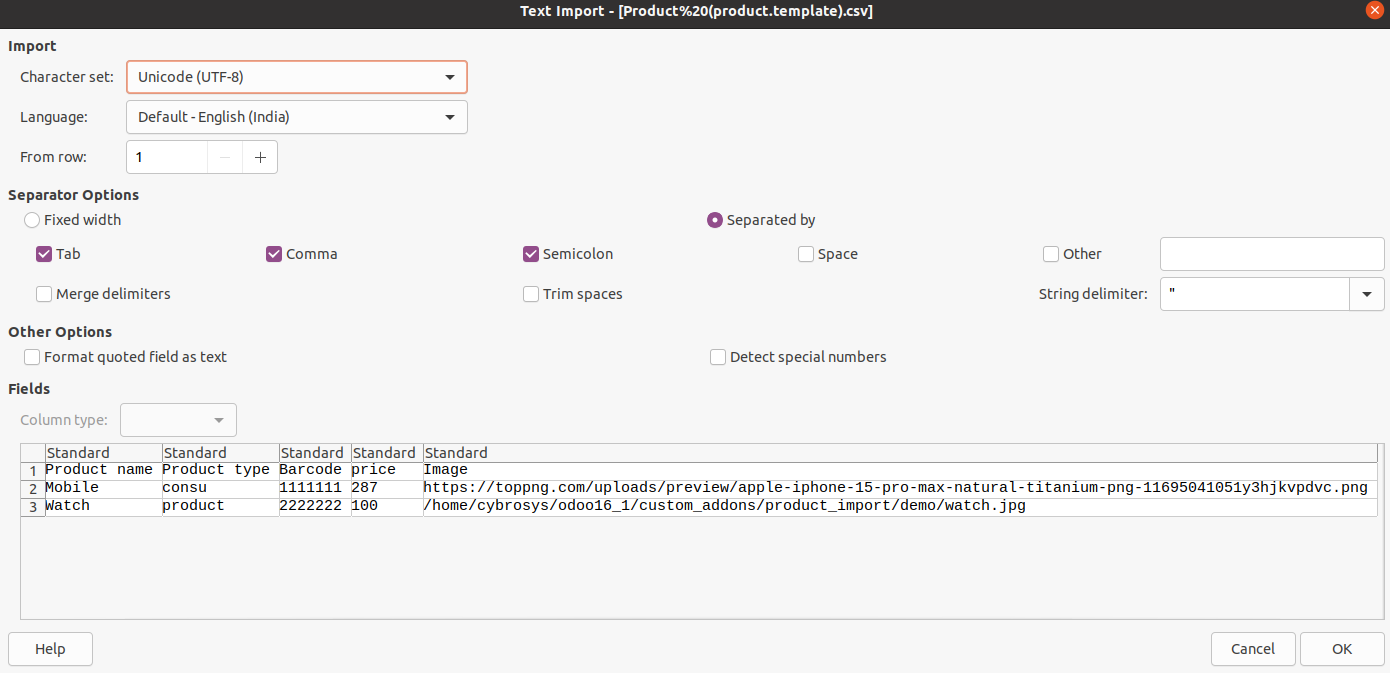Enable Merge delimiters checkbox
1390x673 pixels.
coord(44,294)
